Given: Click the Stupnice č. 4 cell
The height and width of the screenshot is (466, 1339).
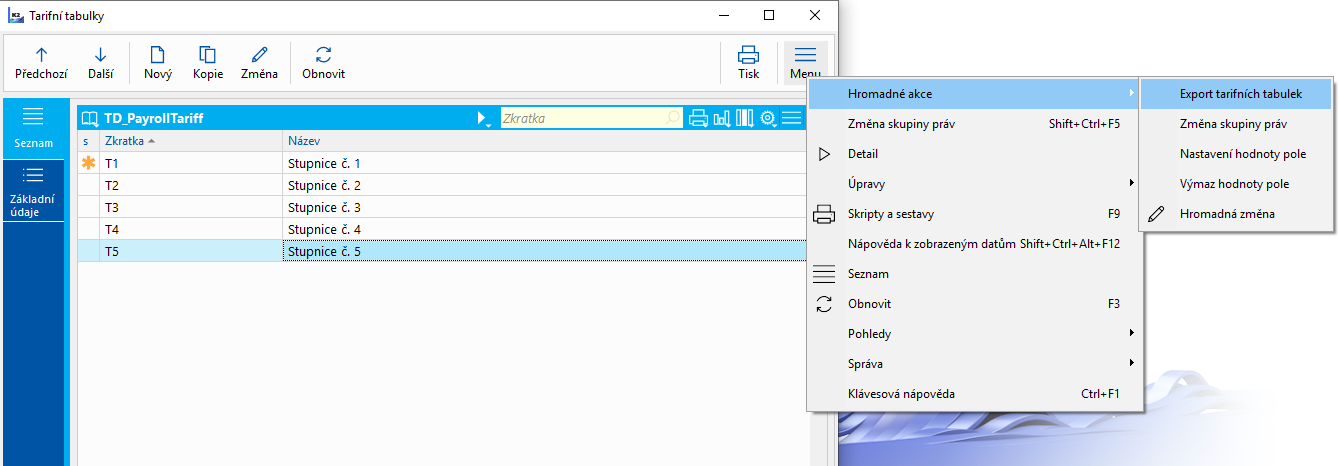Looking at the screenshot, I should [545, 229].
